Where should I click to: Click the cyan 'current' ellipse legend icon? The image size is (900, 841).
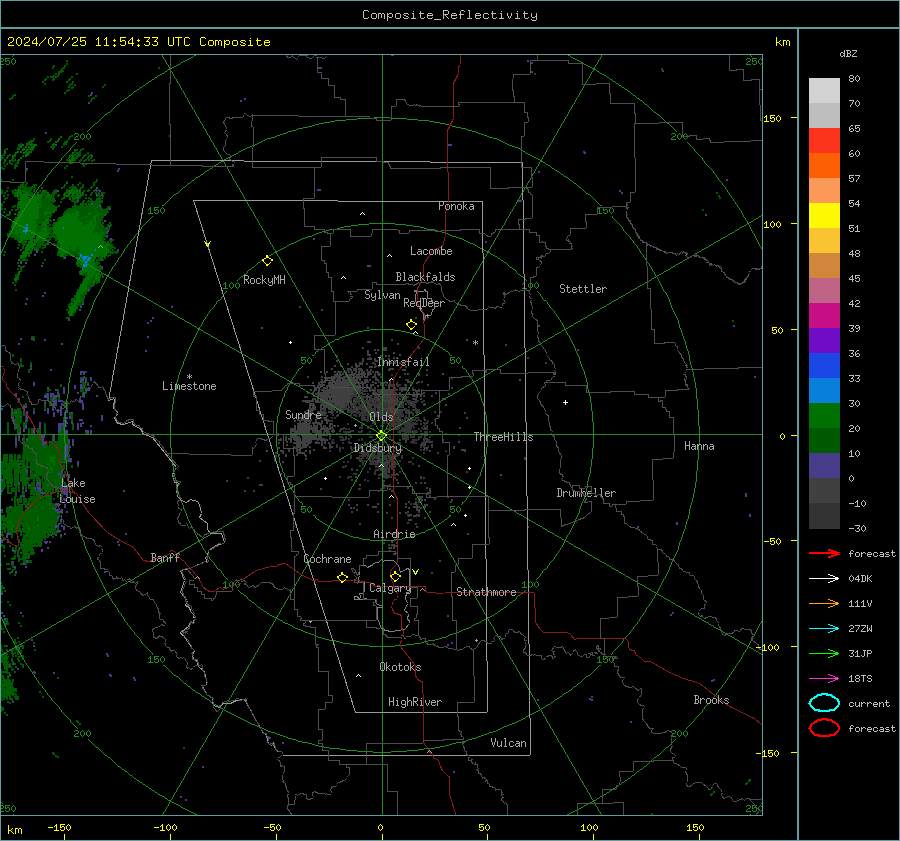[824, 703]
